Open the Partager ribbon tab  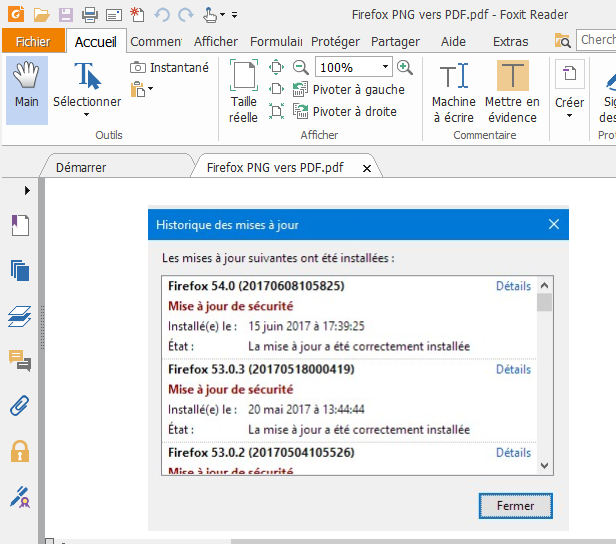[395, 42]
